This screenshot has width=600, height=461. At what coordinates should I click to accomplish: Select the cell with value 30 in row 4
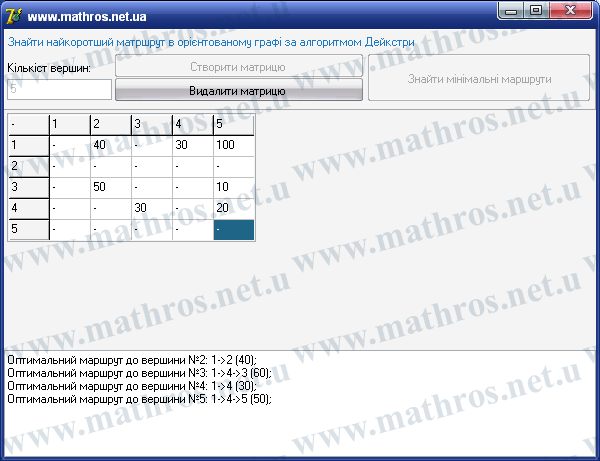[x=152, y=209]
